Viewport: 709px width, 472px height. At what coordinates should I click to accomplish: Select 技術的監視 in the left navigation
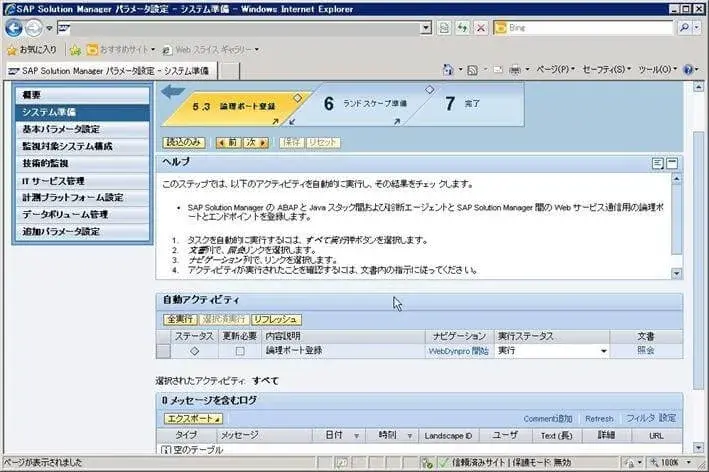(x=82, y=164)
